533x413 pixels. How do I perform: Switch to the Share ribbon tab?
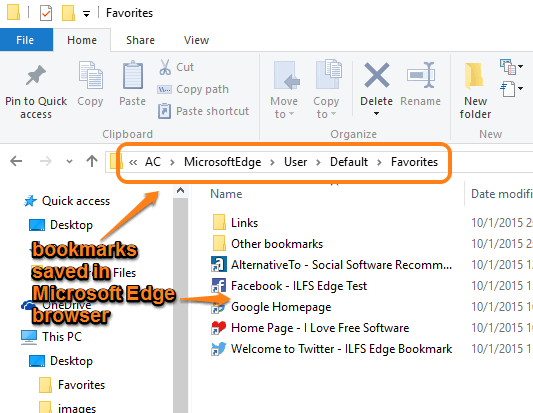point(140,40)
